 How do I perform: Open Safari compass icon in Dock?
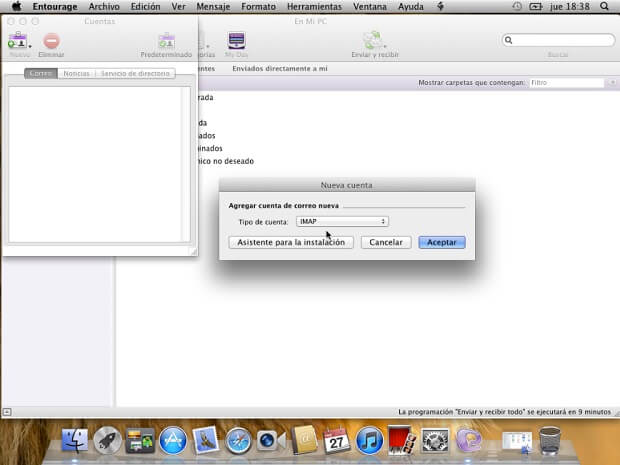click(238, 440)
